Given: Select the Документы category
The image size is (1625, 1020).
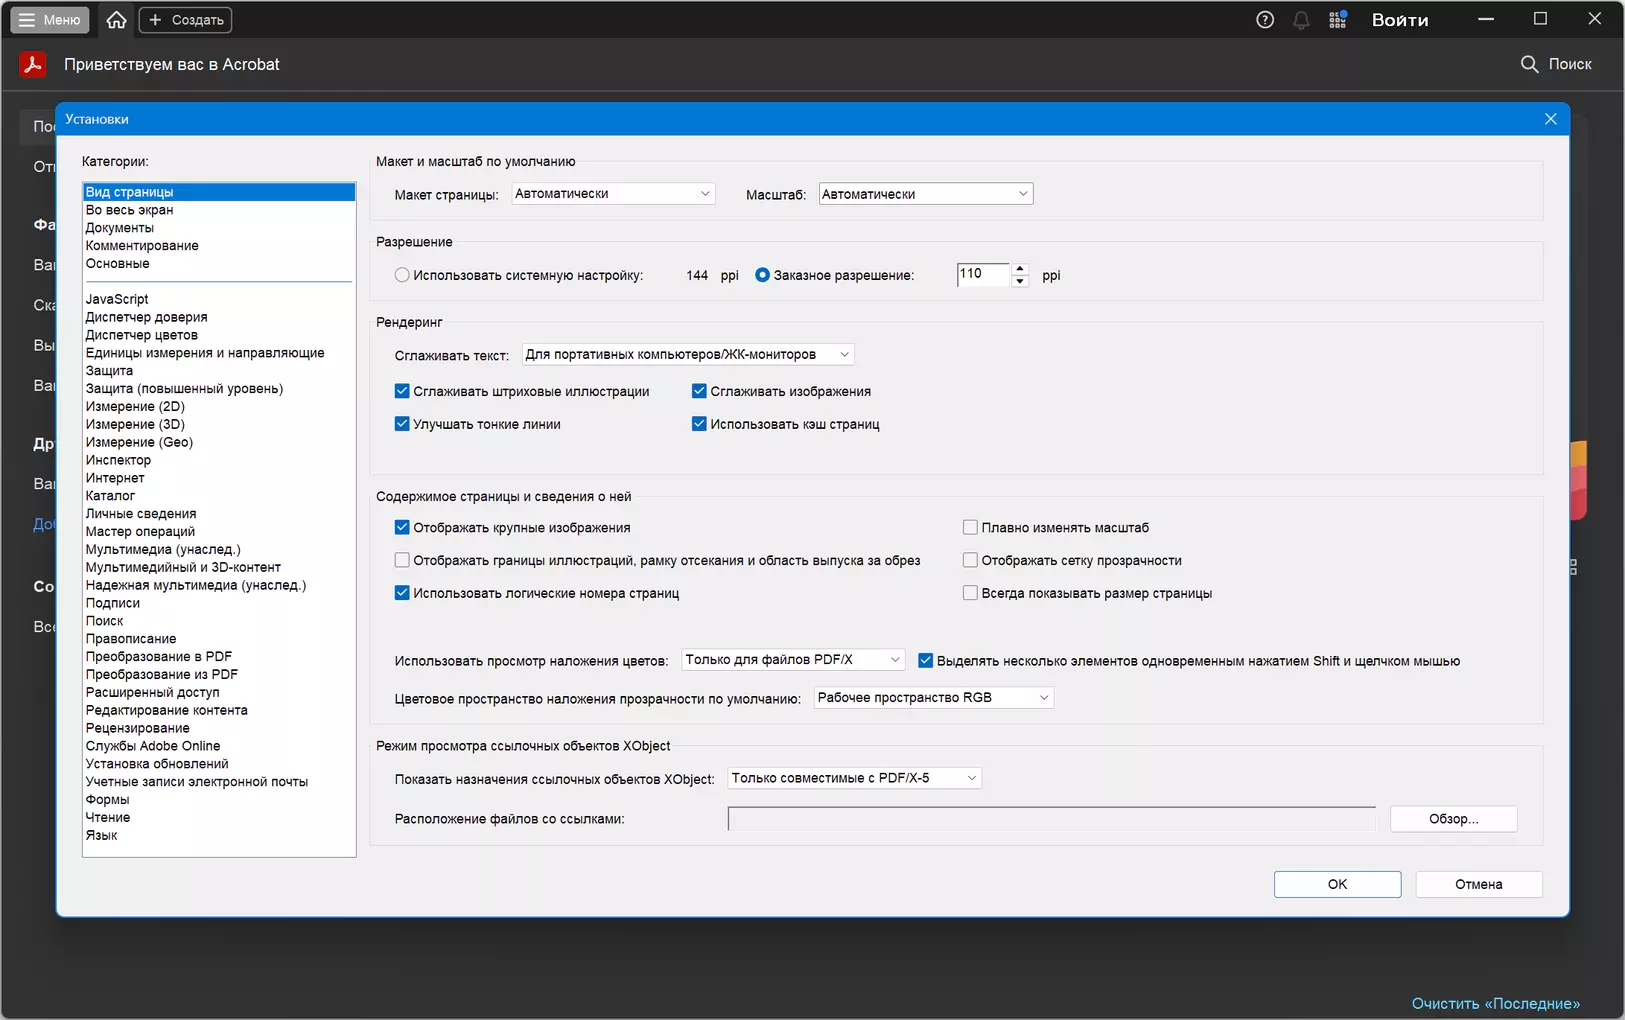Looking at the screenshot, I should 219,228.
